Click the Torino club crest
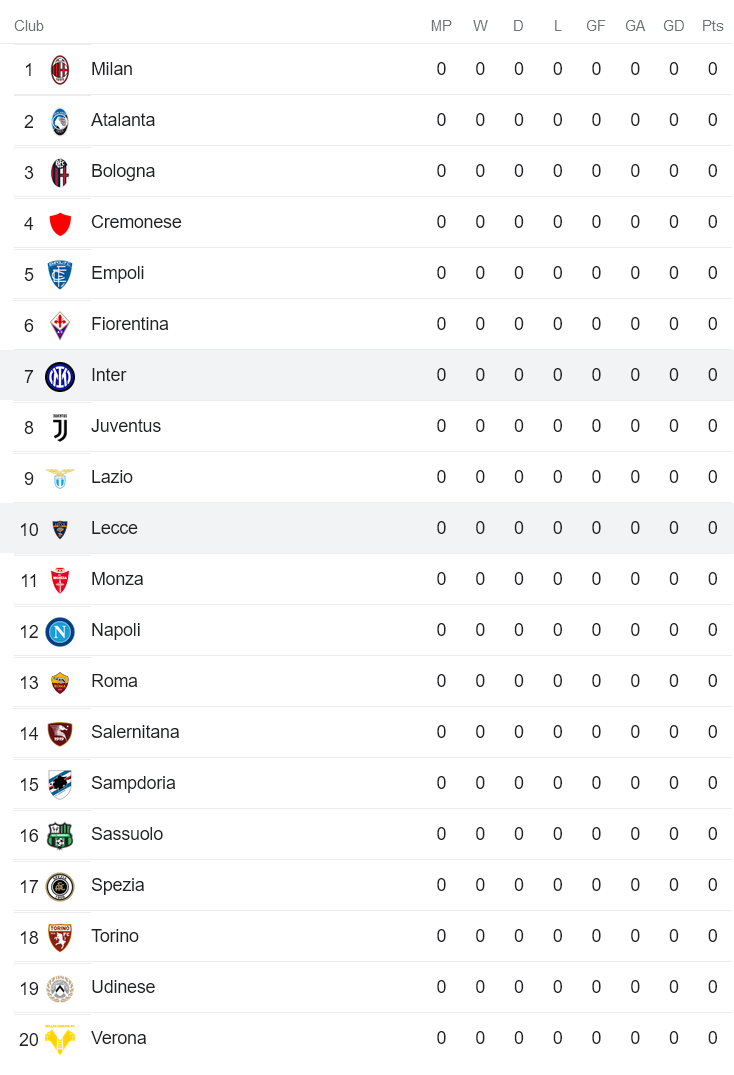The image size is (734, 1075). click(60, 937)
